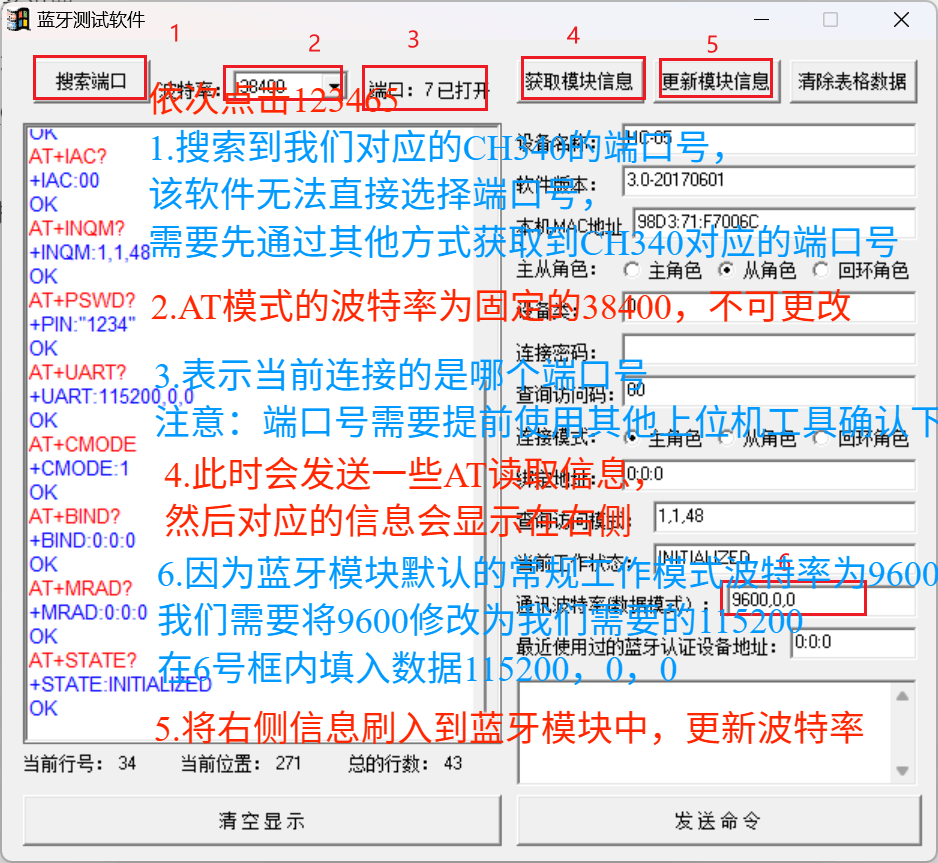Click the 最近使用过的蓝牙认证设备地址 field

point(853,643)
